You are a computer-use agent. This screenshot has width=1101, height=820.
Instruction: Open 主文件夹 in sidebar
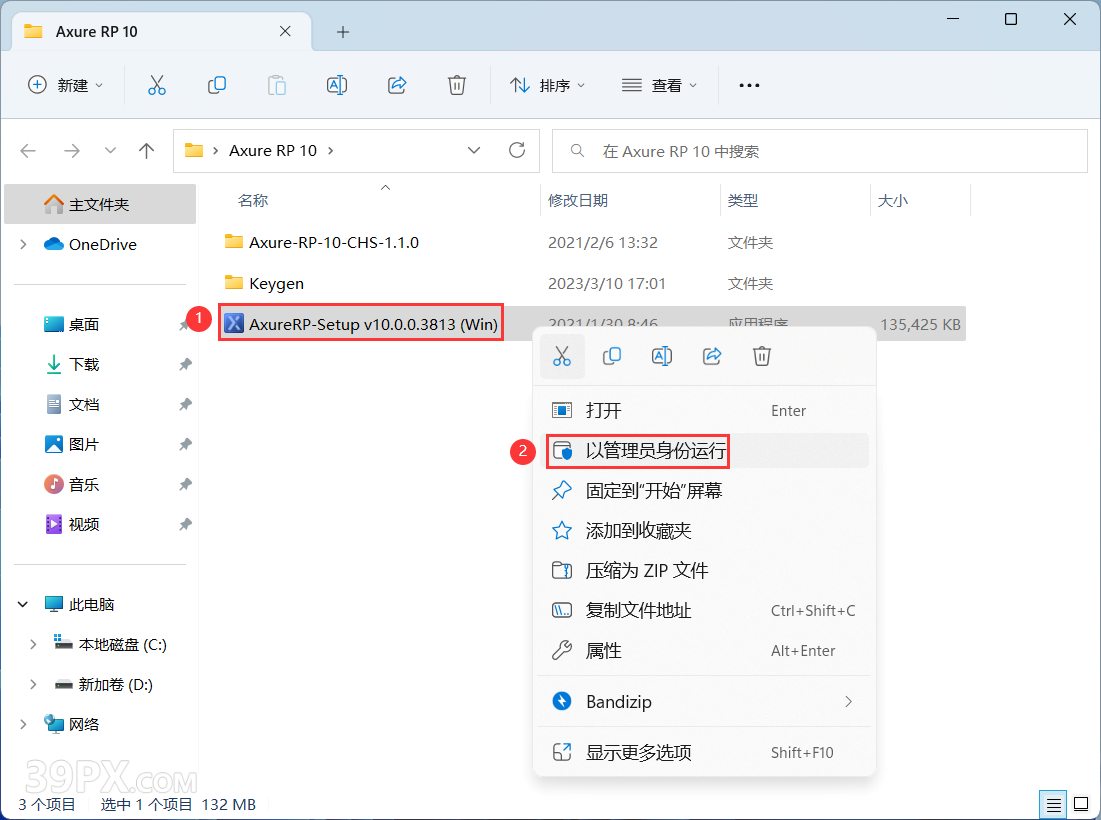click(100, 204)
